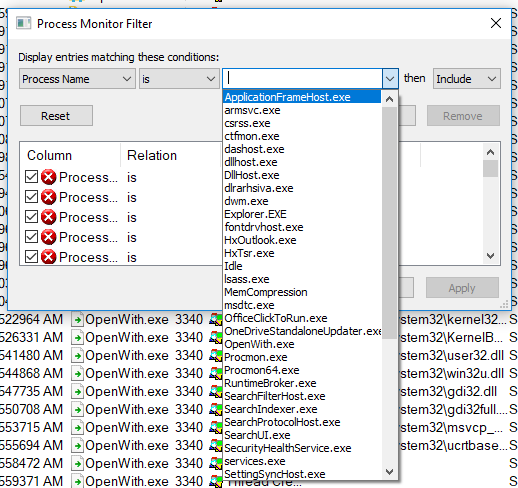Select services.exe from the dropdown list
Screen dimensions: 518x488
[302, 461]
